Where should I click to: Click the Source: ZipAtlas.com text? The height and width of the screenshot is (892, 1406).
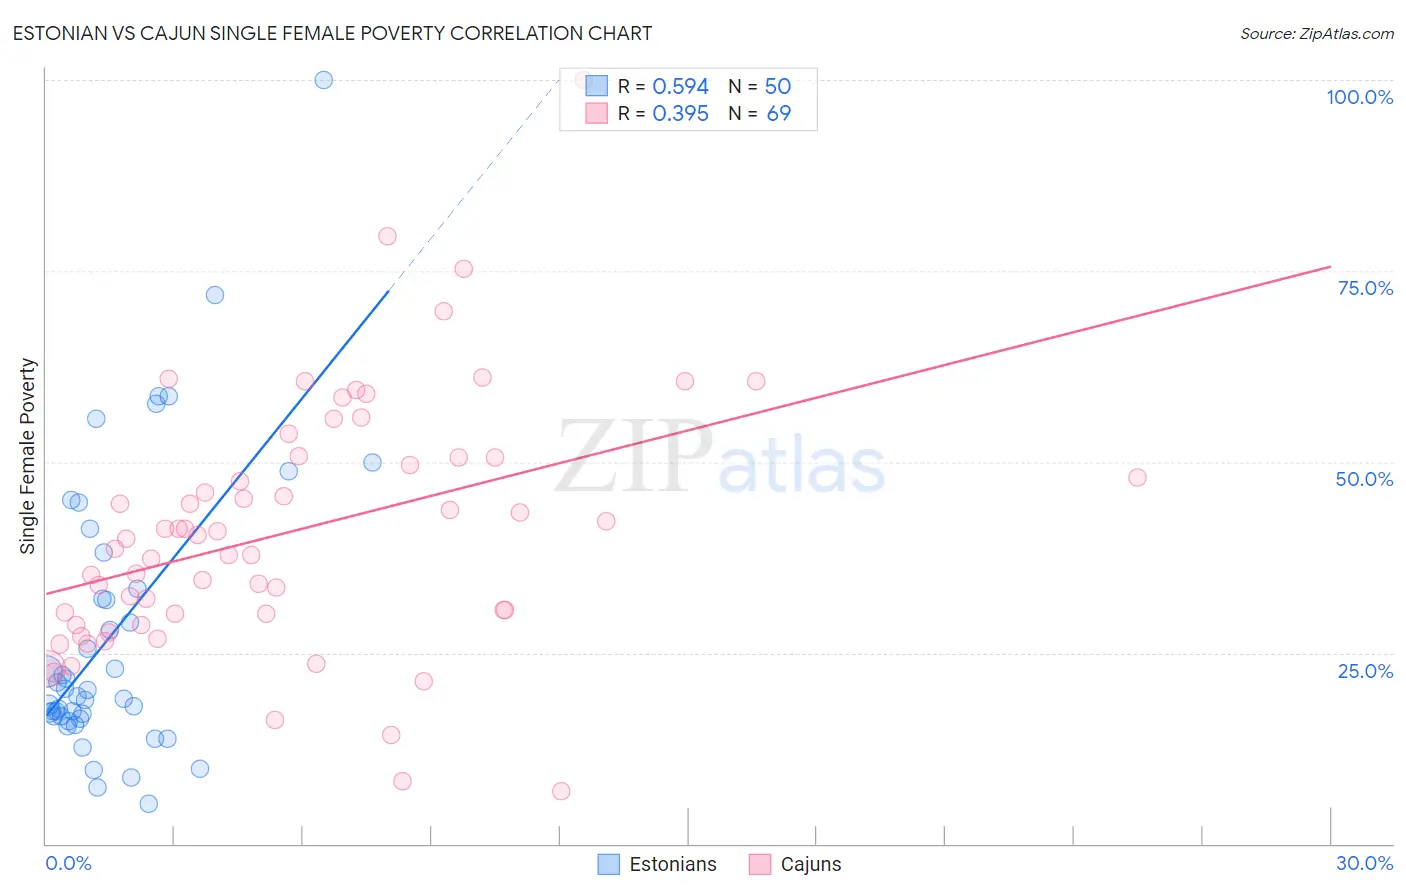pos(1316,34)
